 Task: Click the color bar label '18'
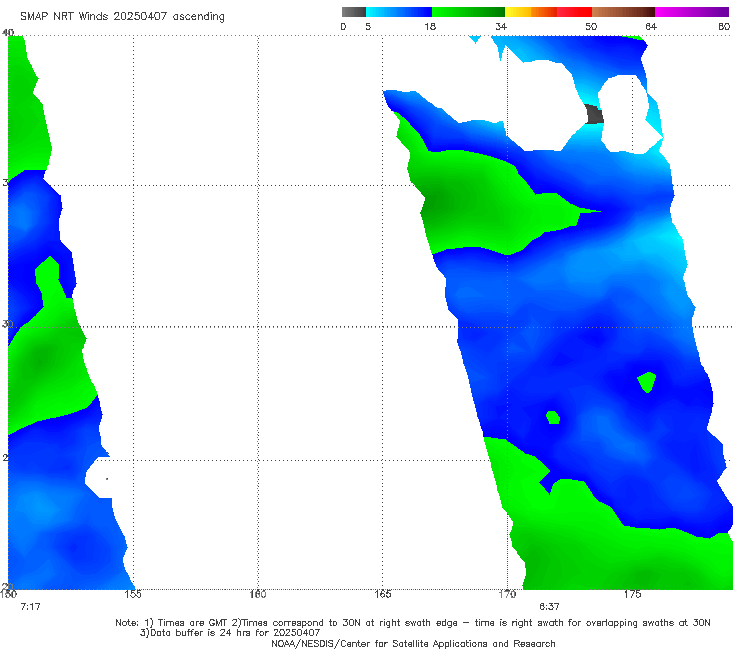click(430, 27)
